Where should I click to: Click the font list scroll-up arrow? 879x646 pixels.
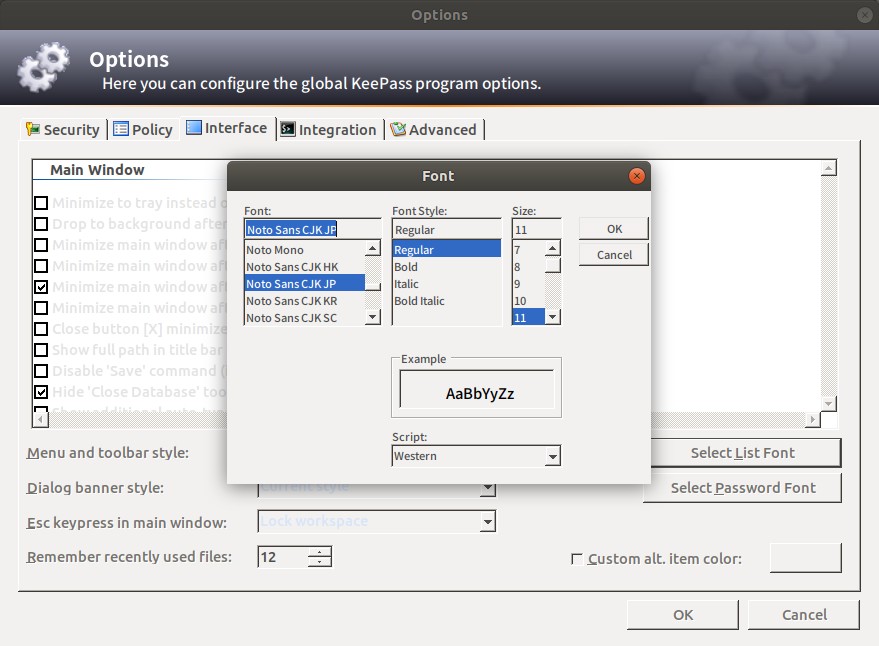[x=373, y=248]
